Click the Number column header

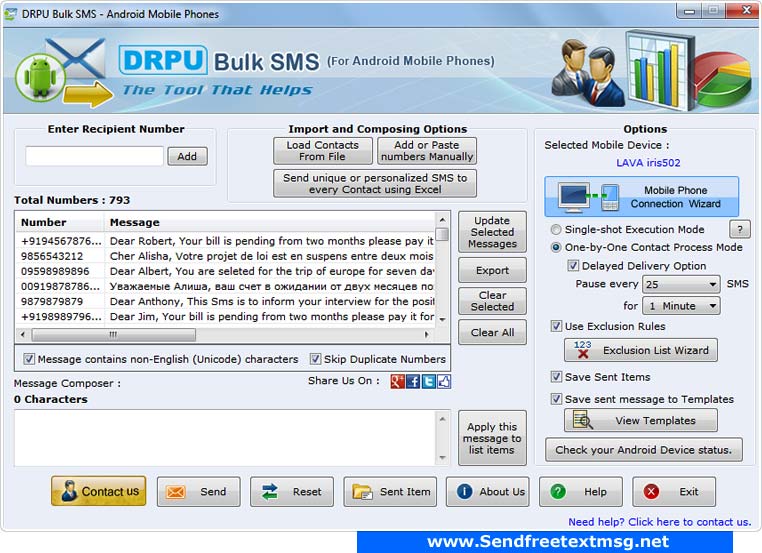coord(60,223)
